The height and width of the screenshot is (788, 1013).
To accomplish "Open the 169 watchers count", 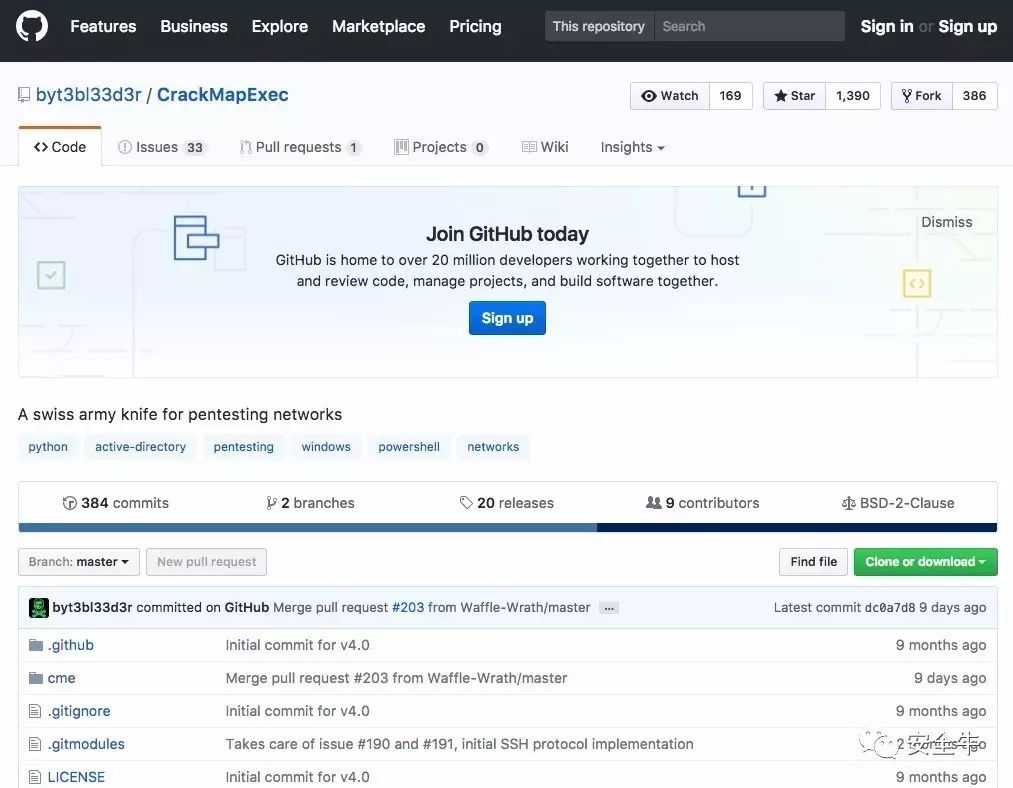I will 731,96.
